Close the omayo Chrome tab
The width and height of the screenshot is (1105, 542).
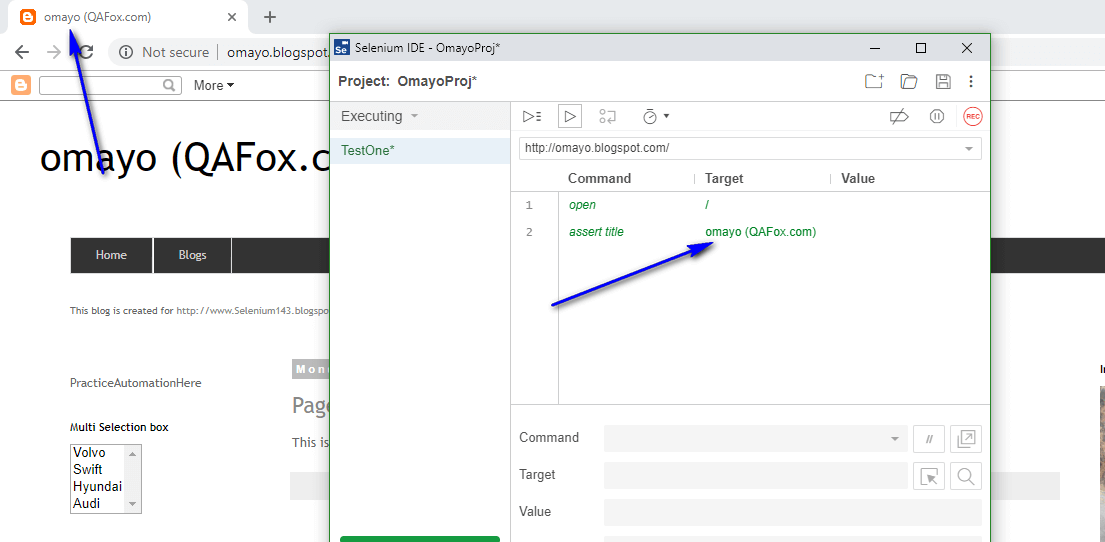tap(232, 17)
